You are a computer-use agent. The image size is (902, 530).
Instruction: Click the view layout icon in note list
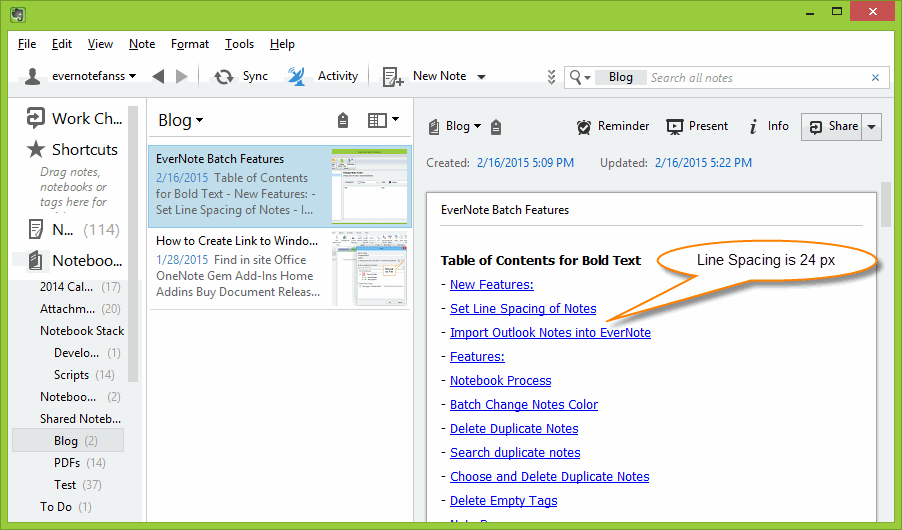(x=377, y=120)
